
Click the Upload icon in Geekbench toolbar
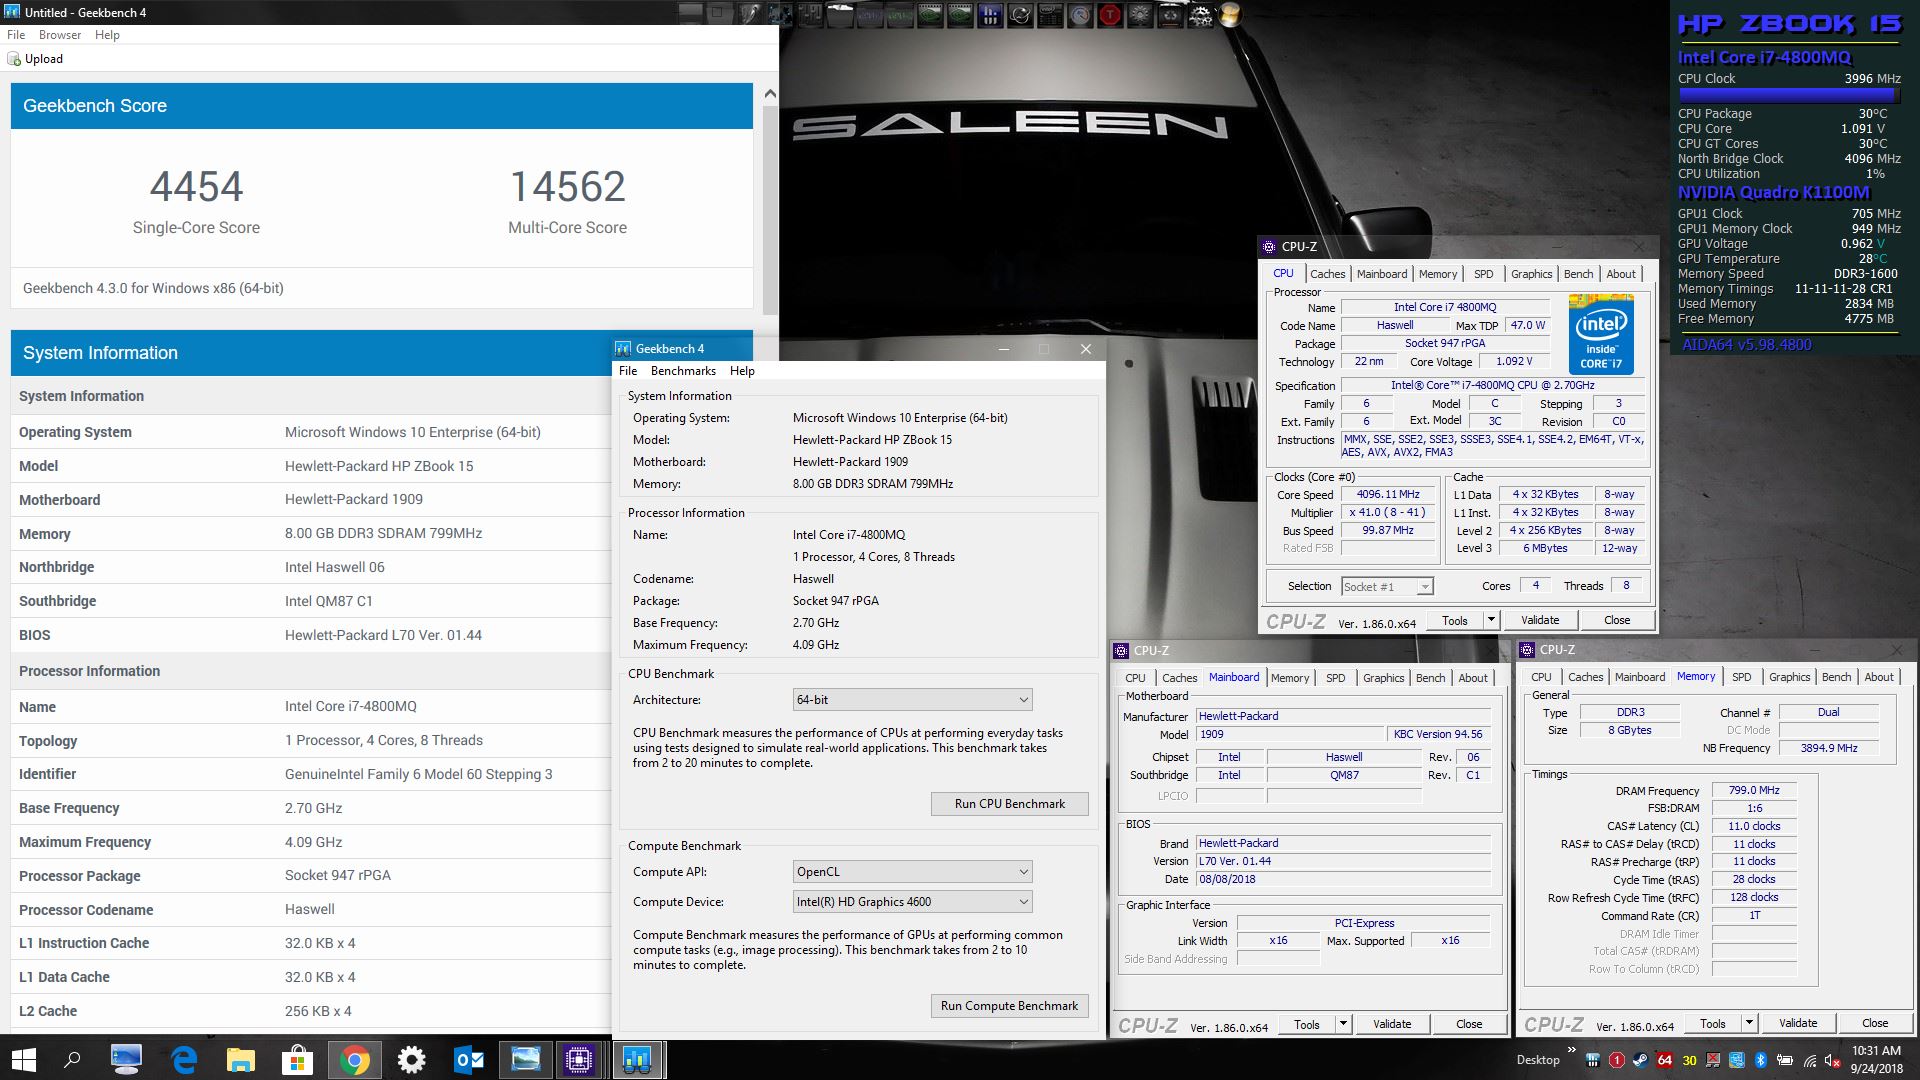click(14, 59)
